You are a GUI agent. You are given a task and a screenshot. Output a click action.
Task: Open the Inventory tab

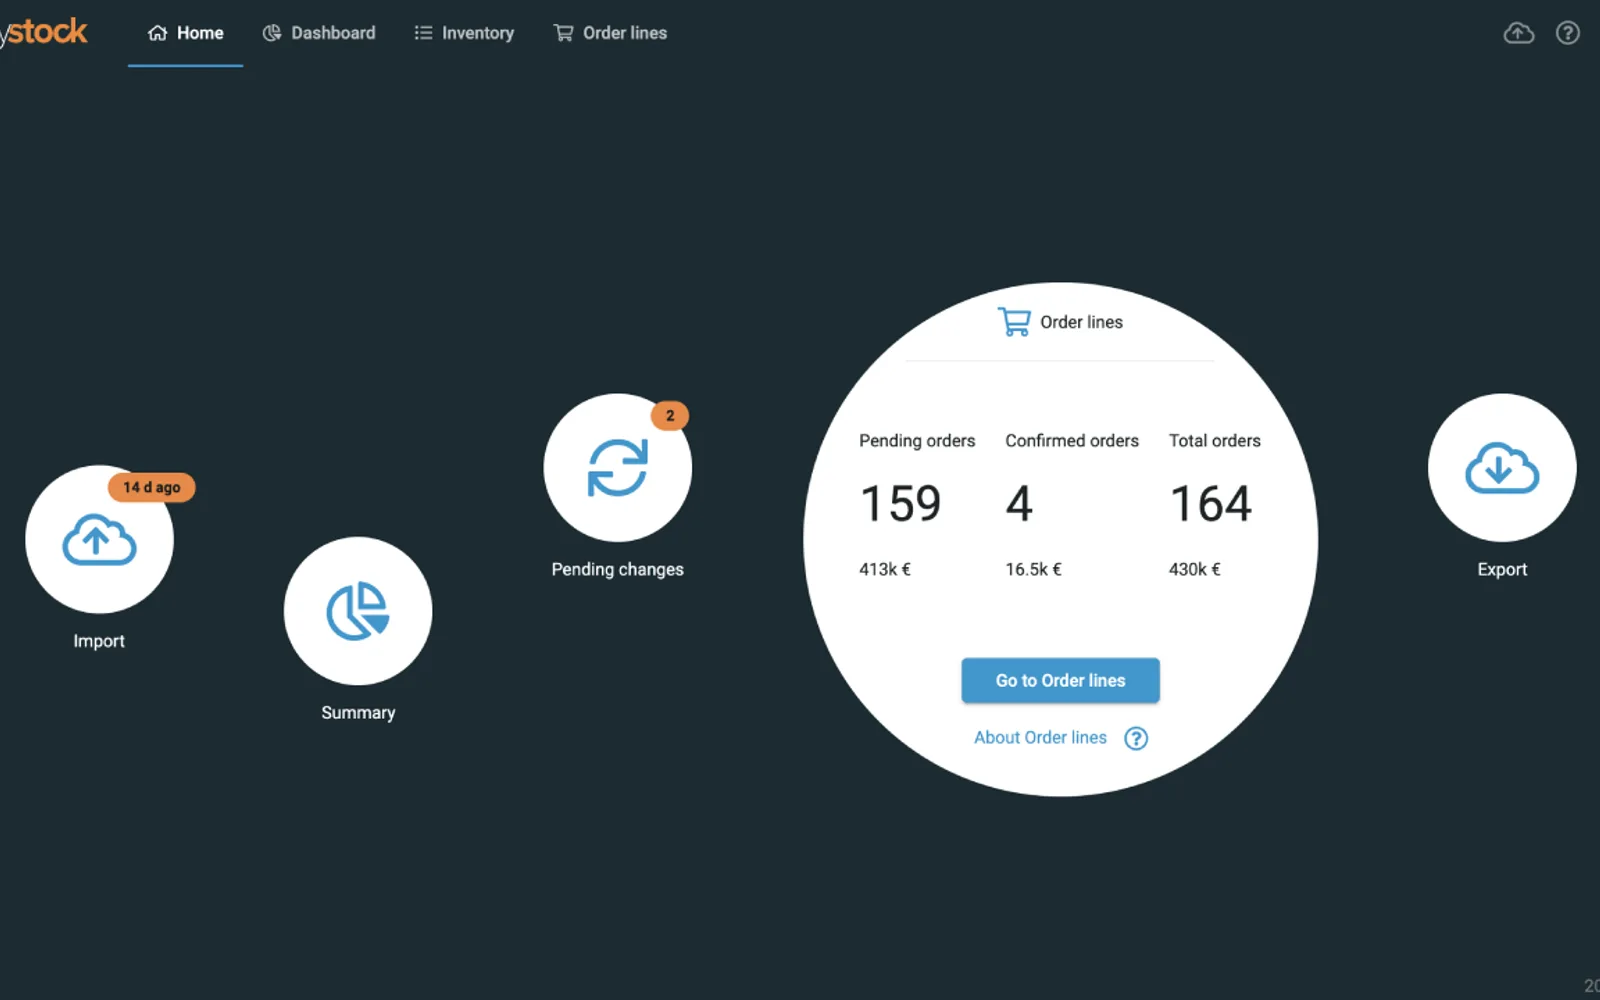click(464, 33)
